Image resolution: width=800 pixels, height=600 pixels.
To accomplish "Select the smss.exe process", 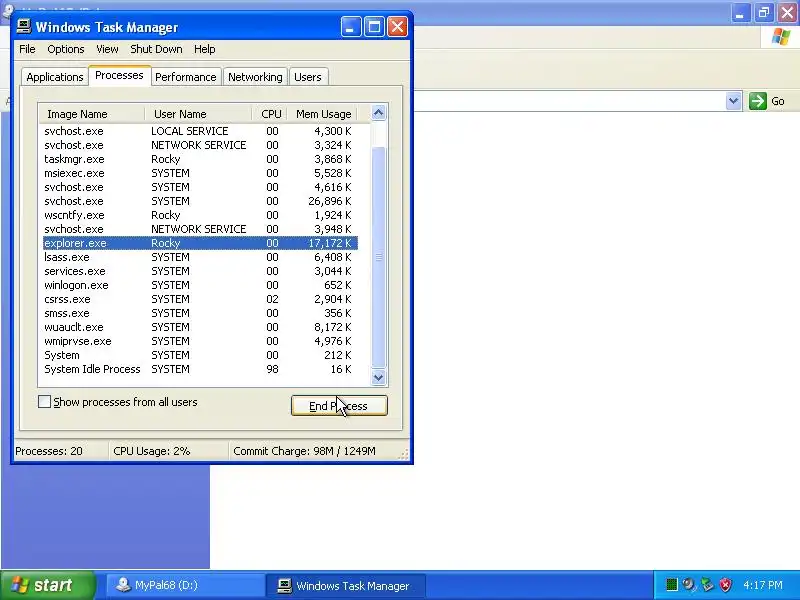I will (200, 313).
